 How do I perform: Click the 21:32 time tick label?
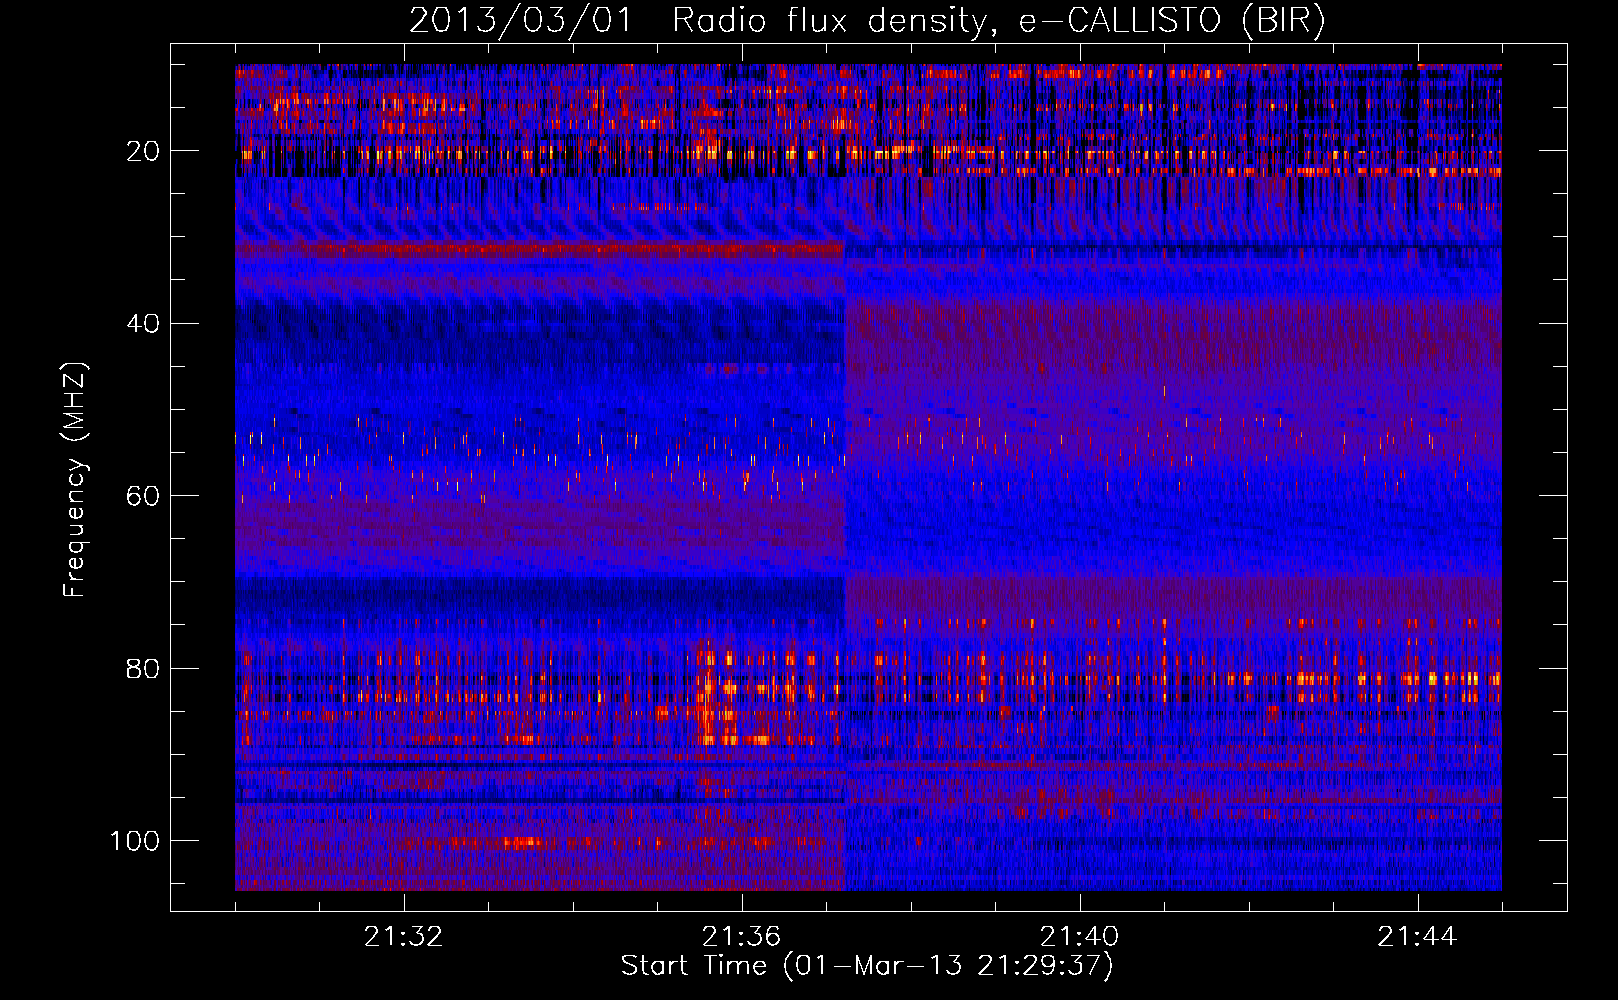point(404,937)
